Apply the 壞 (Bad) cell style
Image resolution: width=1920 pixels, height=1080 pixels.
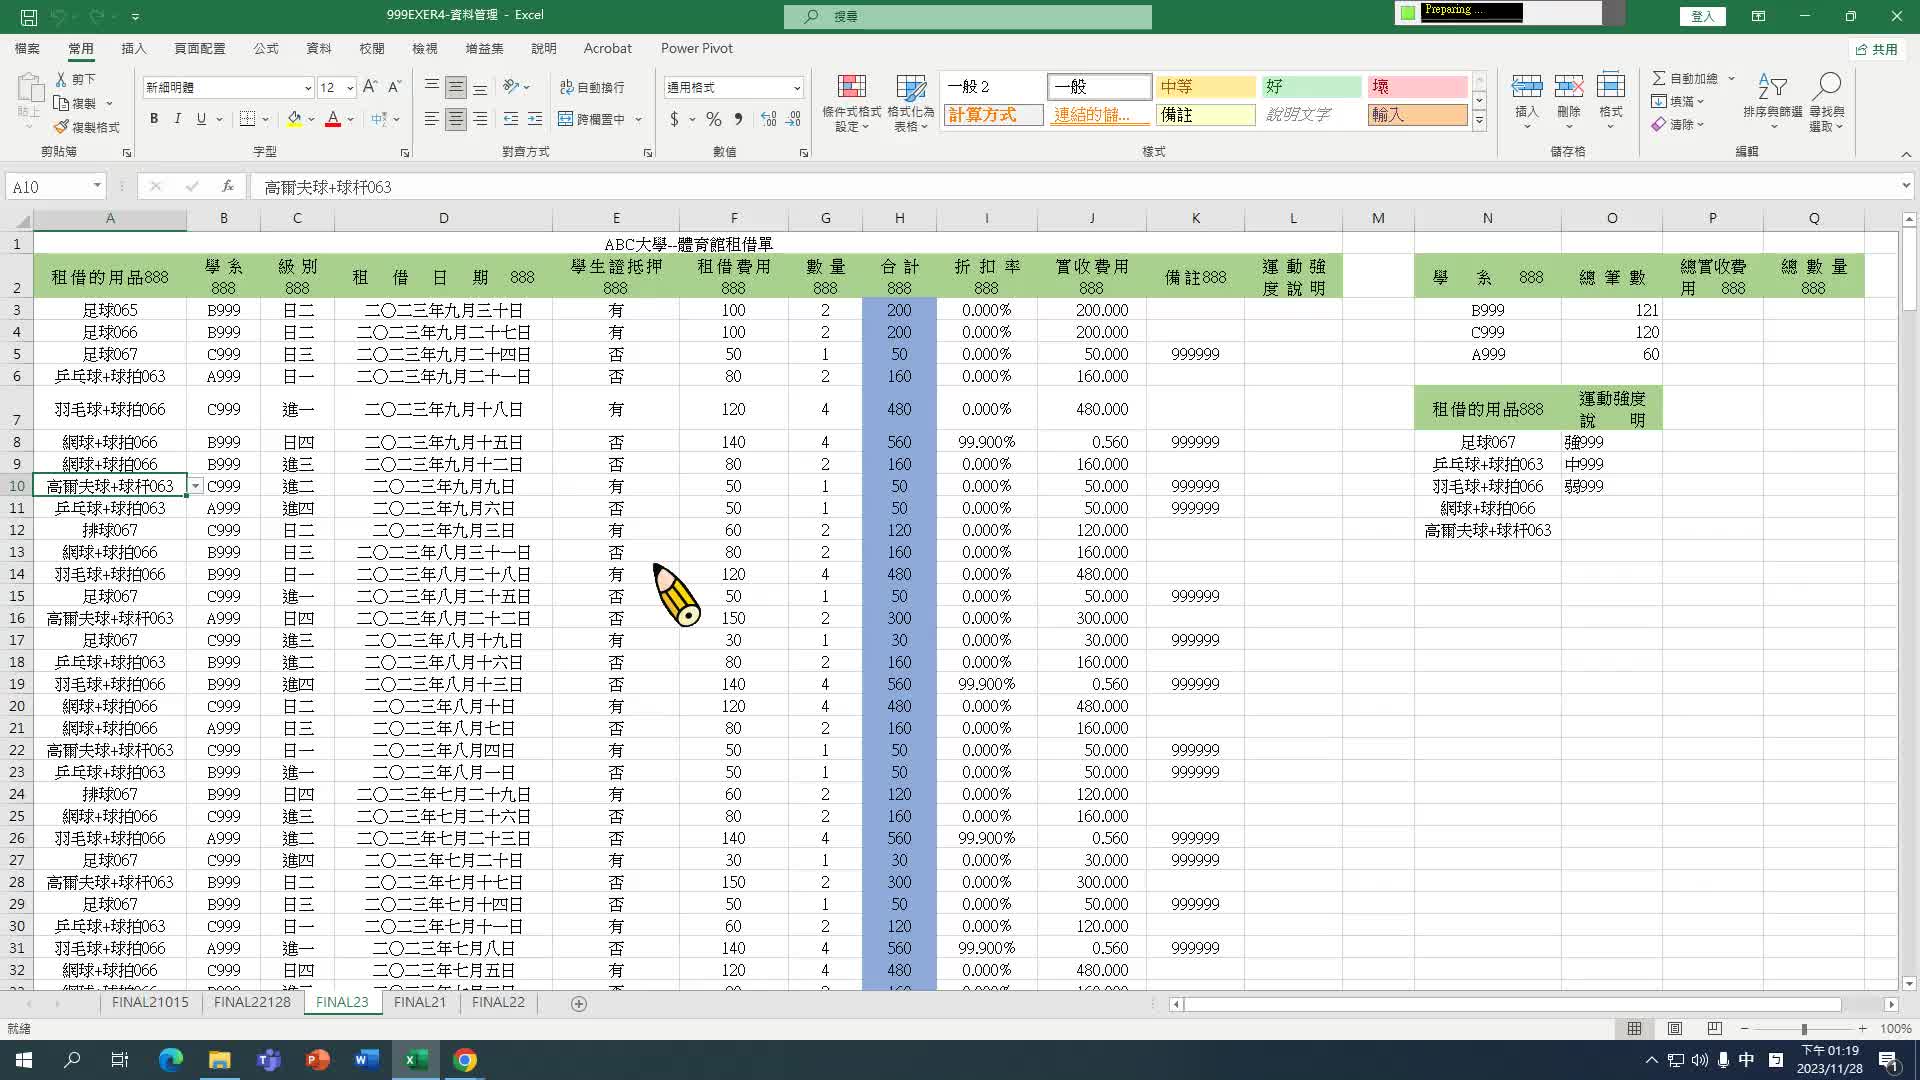pyautogui.click(x=1417, y=87)
